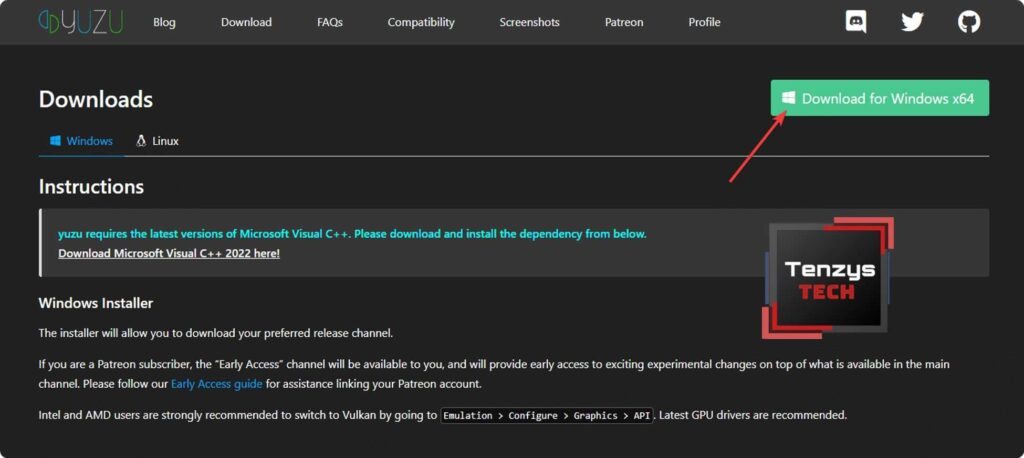The width and height of the screenshot is (1024, 458).
Task: Click the Instructions heading
Action: [x=91, y=187]
